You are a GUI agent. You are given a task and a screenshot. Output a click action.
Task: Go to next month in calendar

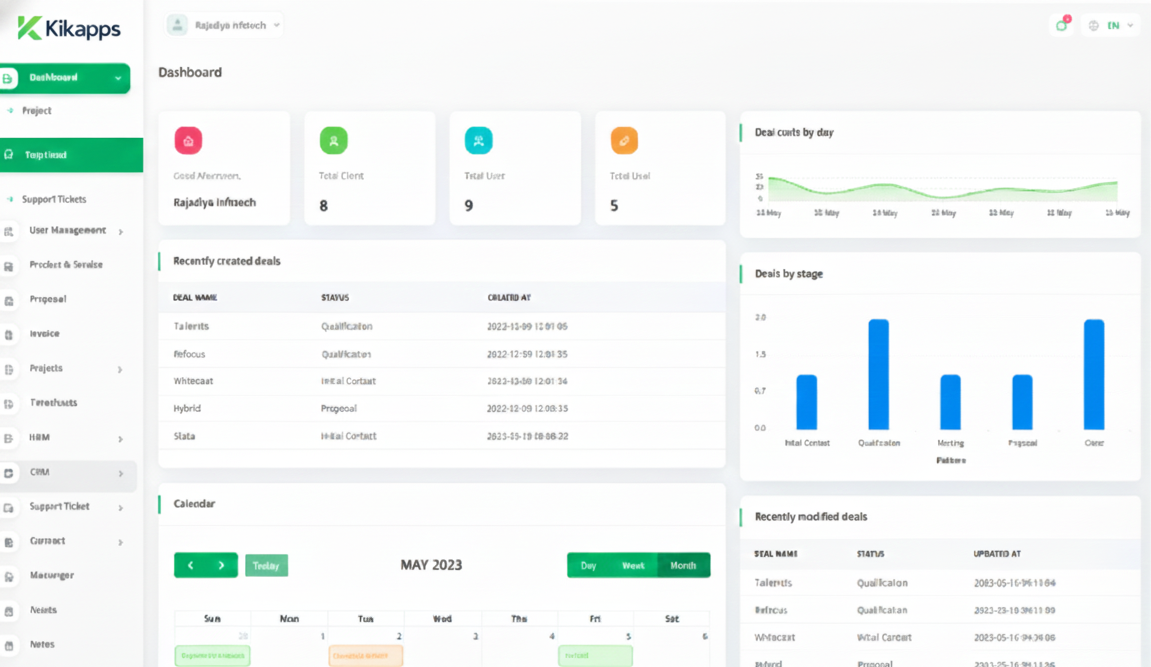221,566
